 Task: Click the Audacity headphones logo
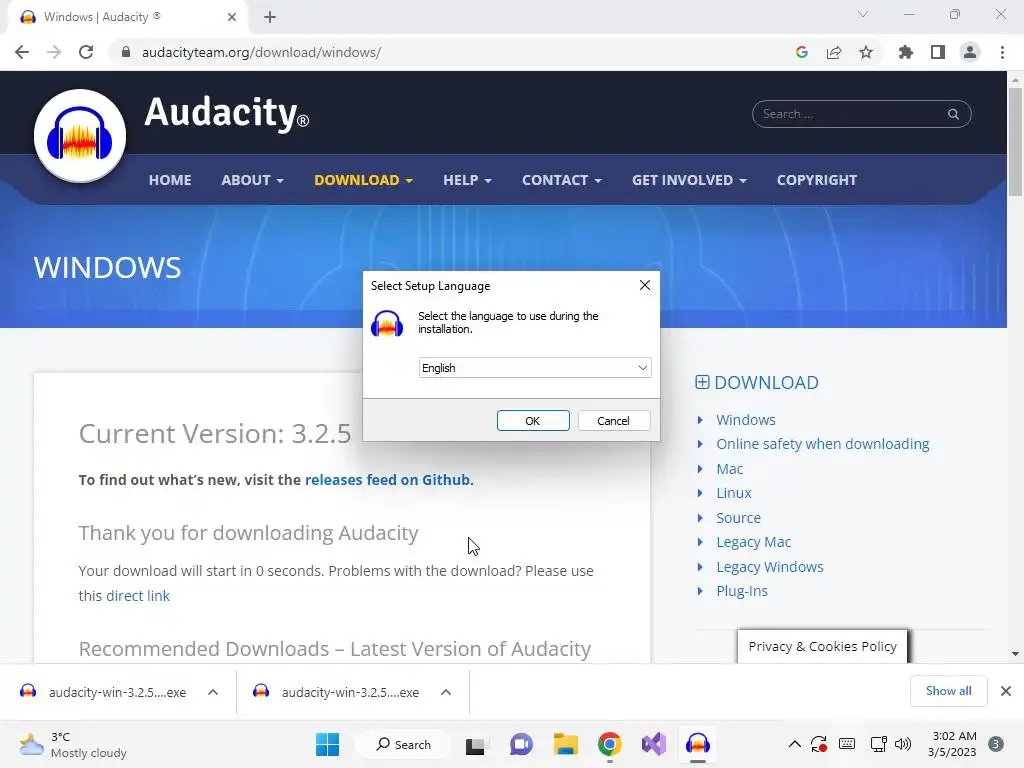[80, 136]
